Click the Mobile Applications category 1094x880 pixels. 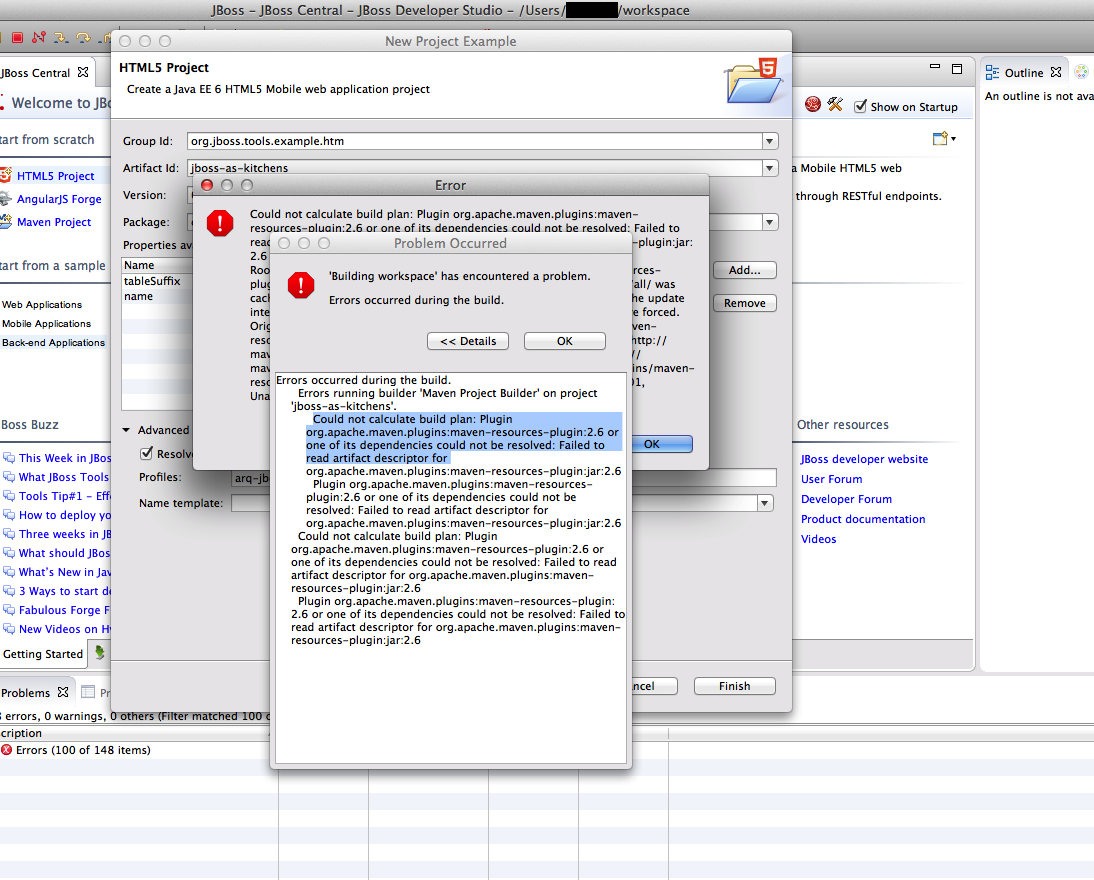(46, 324)
